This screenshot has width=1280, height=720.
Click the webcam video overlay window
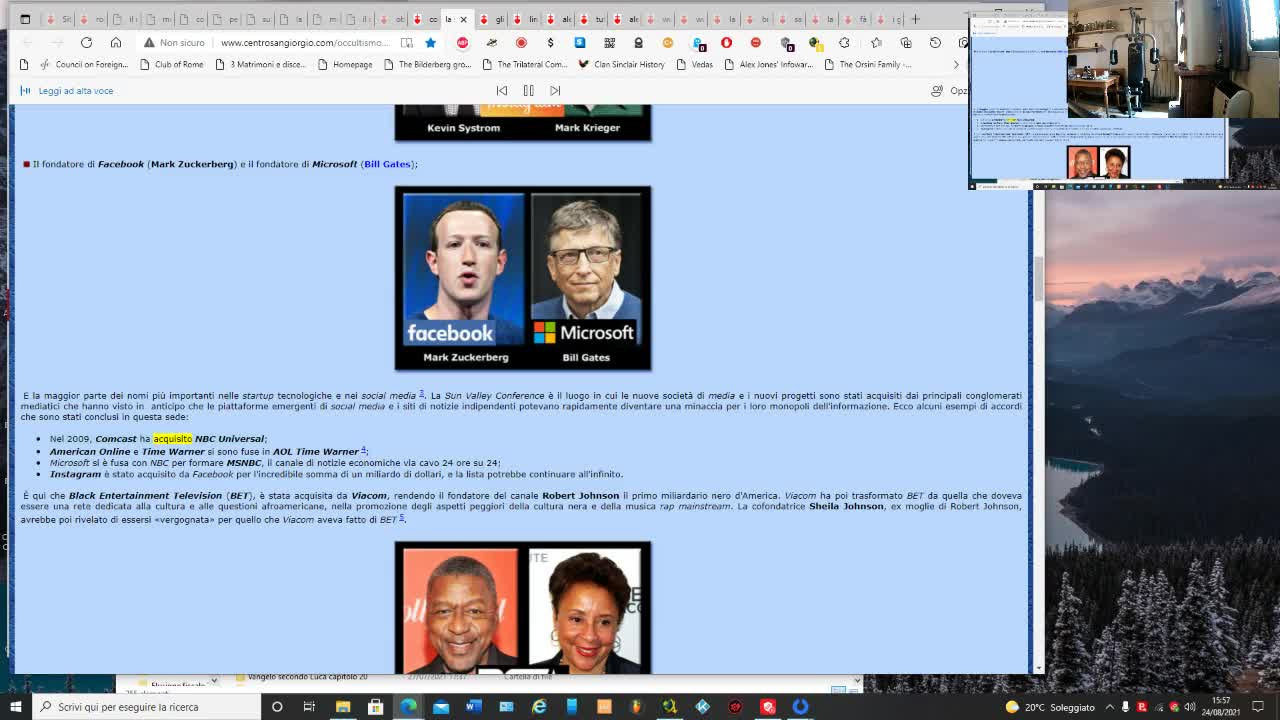click(1174, 60)
